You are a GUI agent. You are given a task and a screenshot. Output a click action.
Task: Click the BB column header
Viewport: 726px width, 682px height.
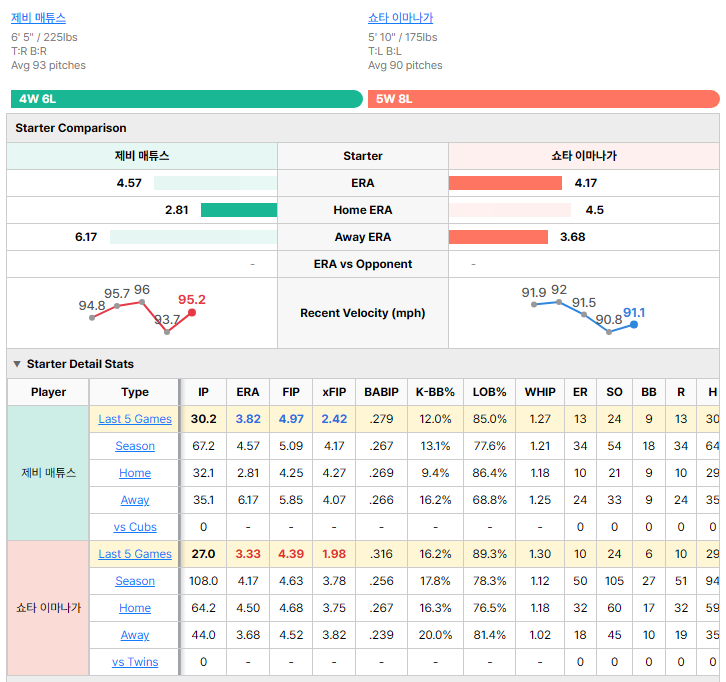649,392
